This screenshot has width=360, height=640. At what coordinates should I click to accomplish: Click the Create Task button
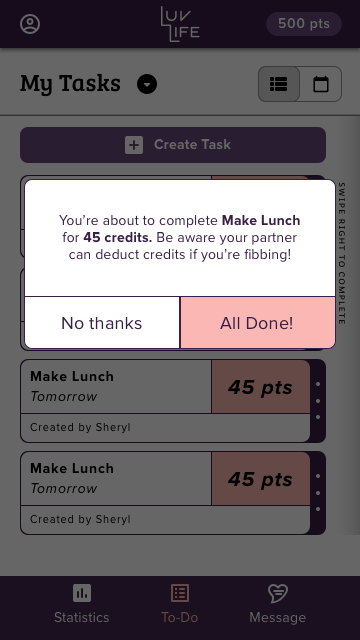point(173,145)
